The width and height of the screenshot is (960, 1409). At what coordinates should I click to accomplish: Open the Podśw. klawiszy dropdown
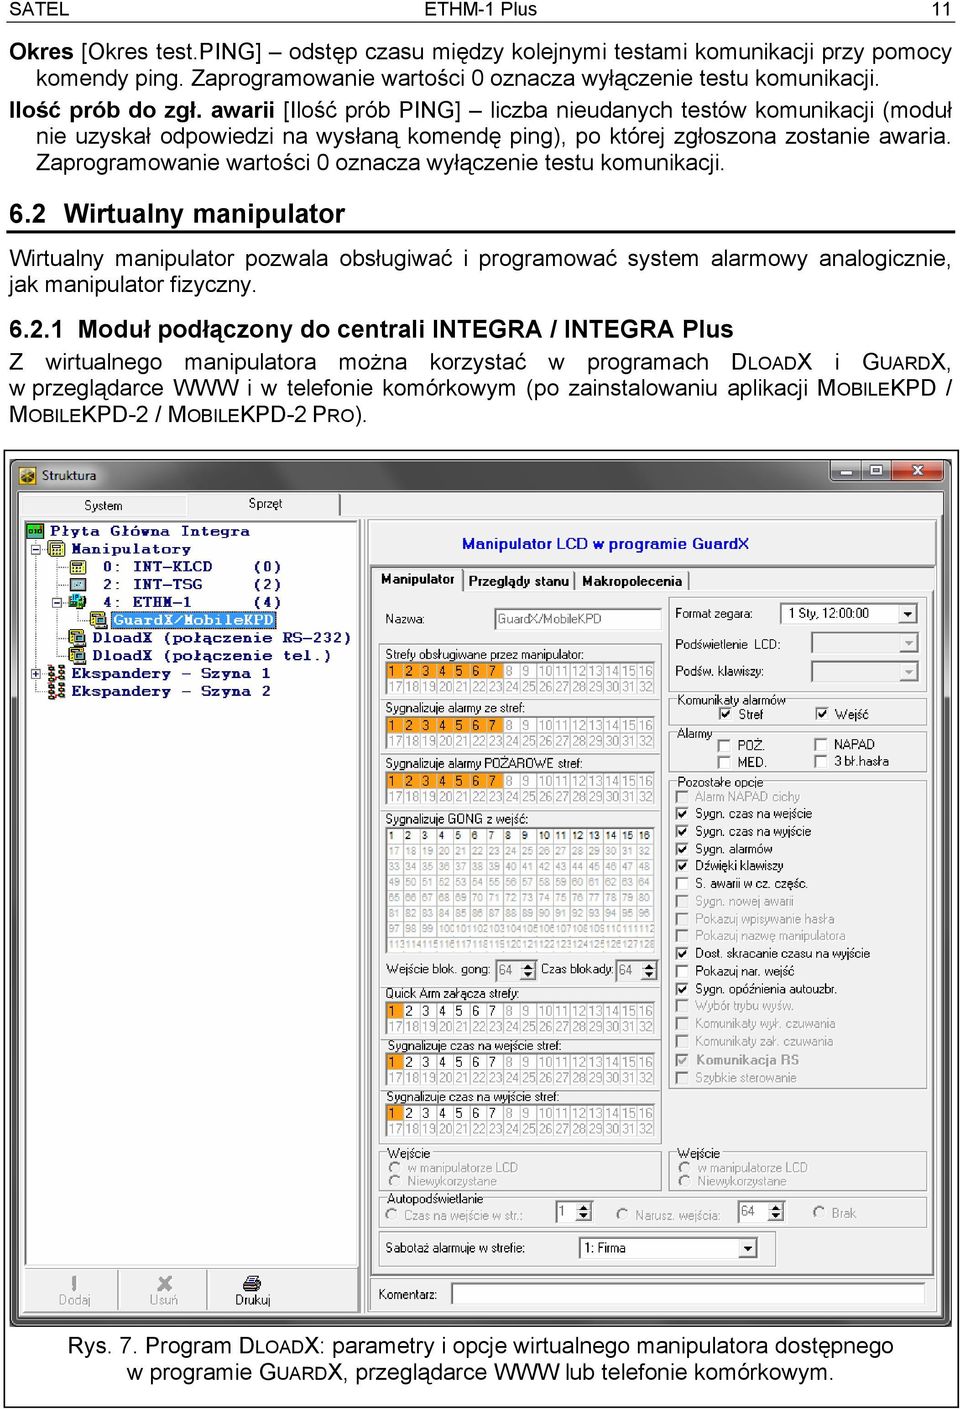click(908, 672)
